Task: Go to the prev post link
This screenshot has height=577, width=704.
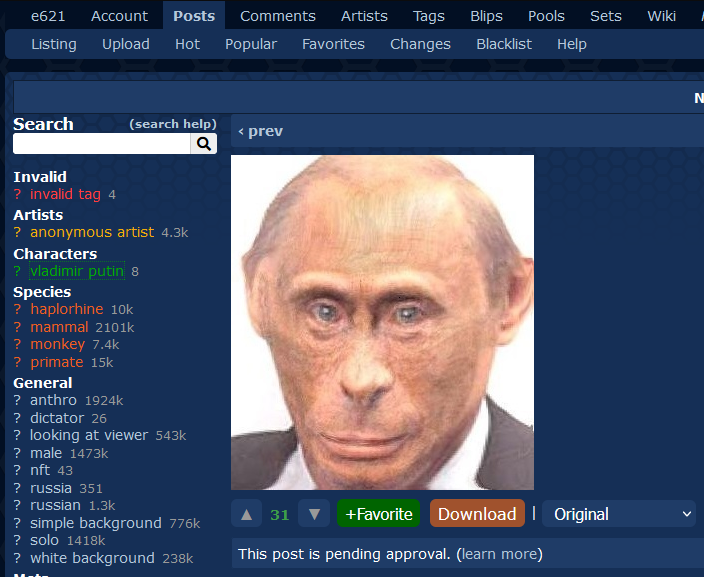Action: pos(261,131)
